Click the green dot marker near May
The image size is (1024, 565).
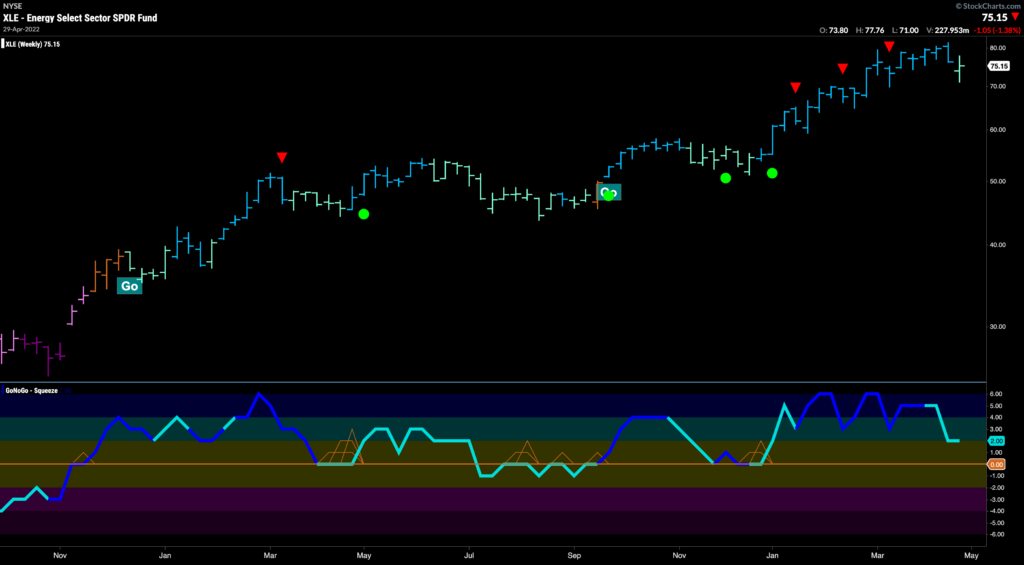[x=364, y=214]
